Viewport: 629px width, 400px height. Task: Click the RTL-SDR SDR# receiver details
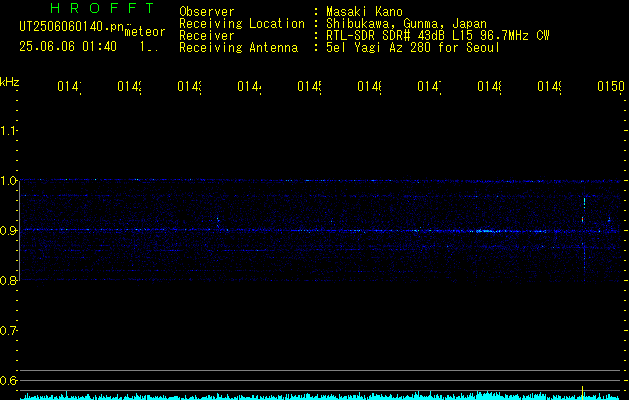click(x=438, y=36)
